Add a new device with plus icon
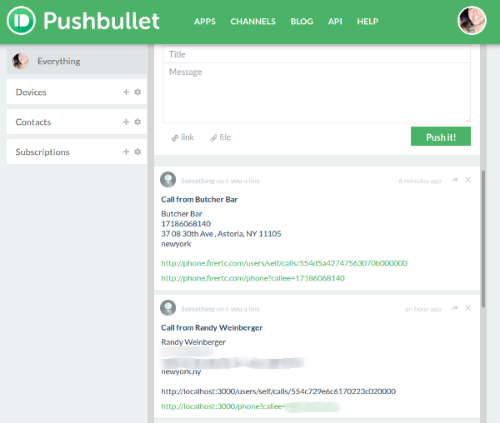This screenshot has width=500, height=423. coord(126,92)
